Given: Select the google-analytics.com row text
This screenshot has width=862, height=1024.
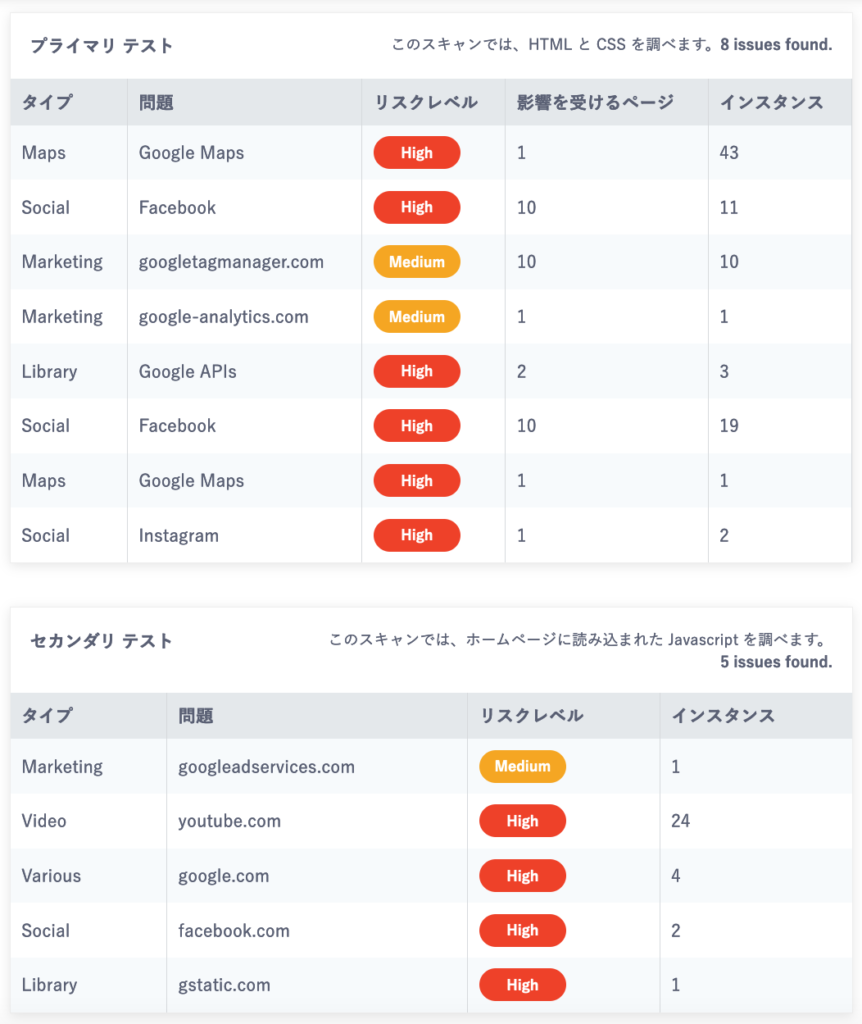Looking at the screenshot, I should click(223, 317).
